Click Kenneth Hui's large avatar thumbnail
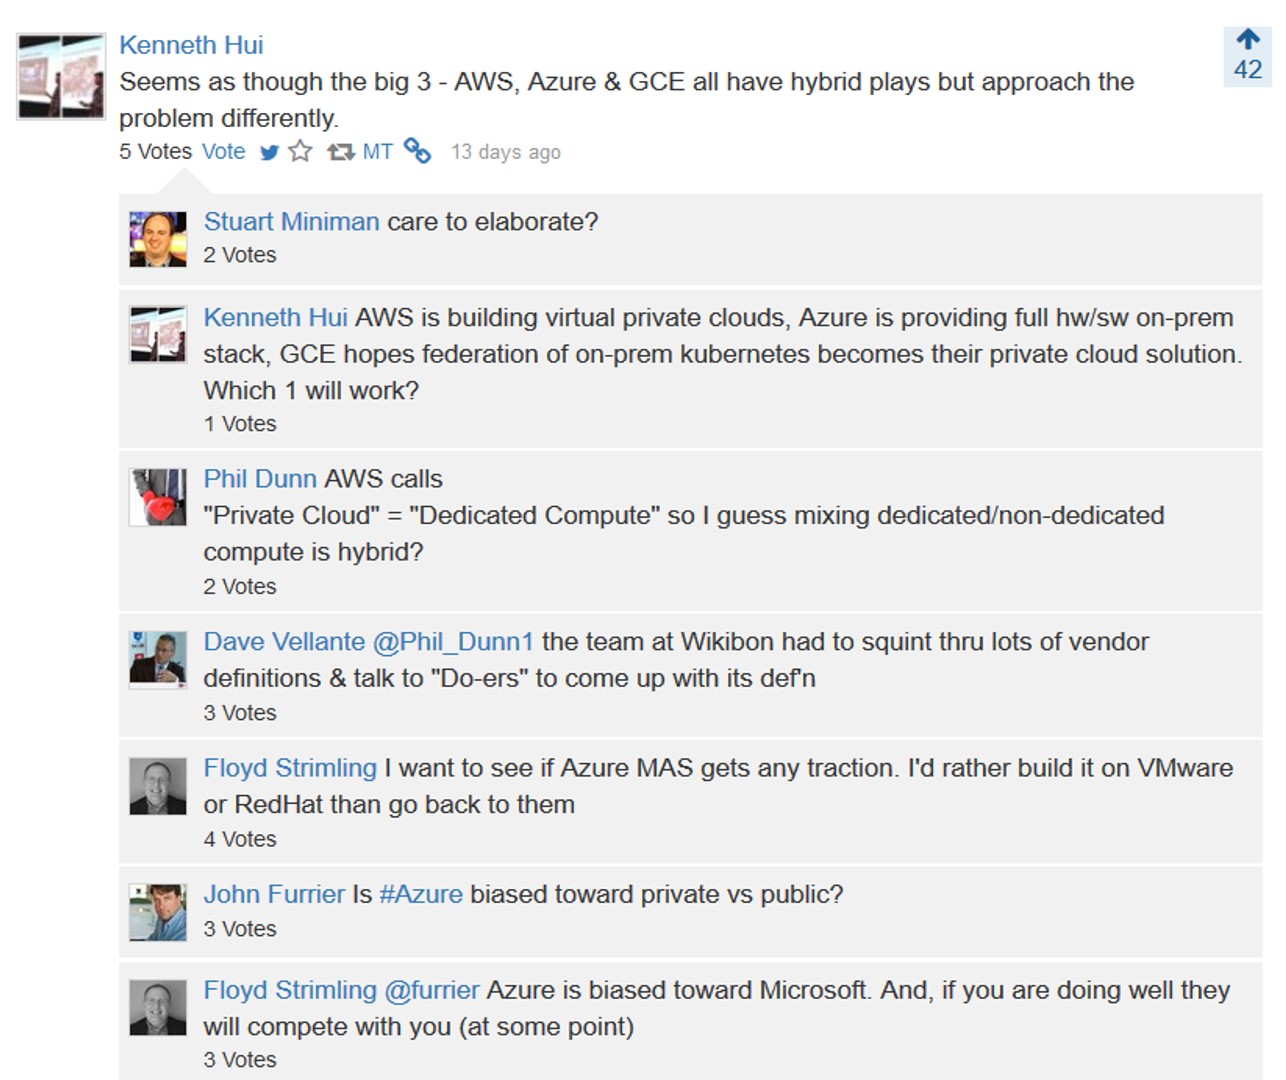 [x=61, y=76]
